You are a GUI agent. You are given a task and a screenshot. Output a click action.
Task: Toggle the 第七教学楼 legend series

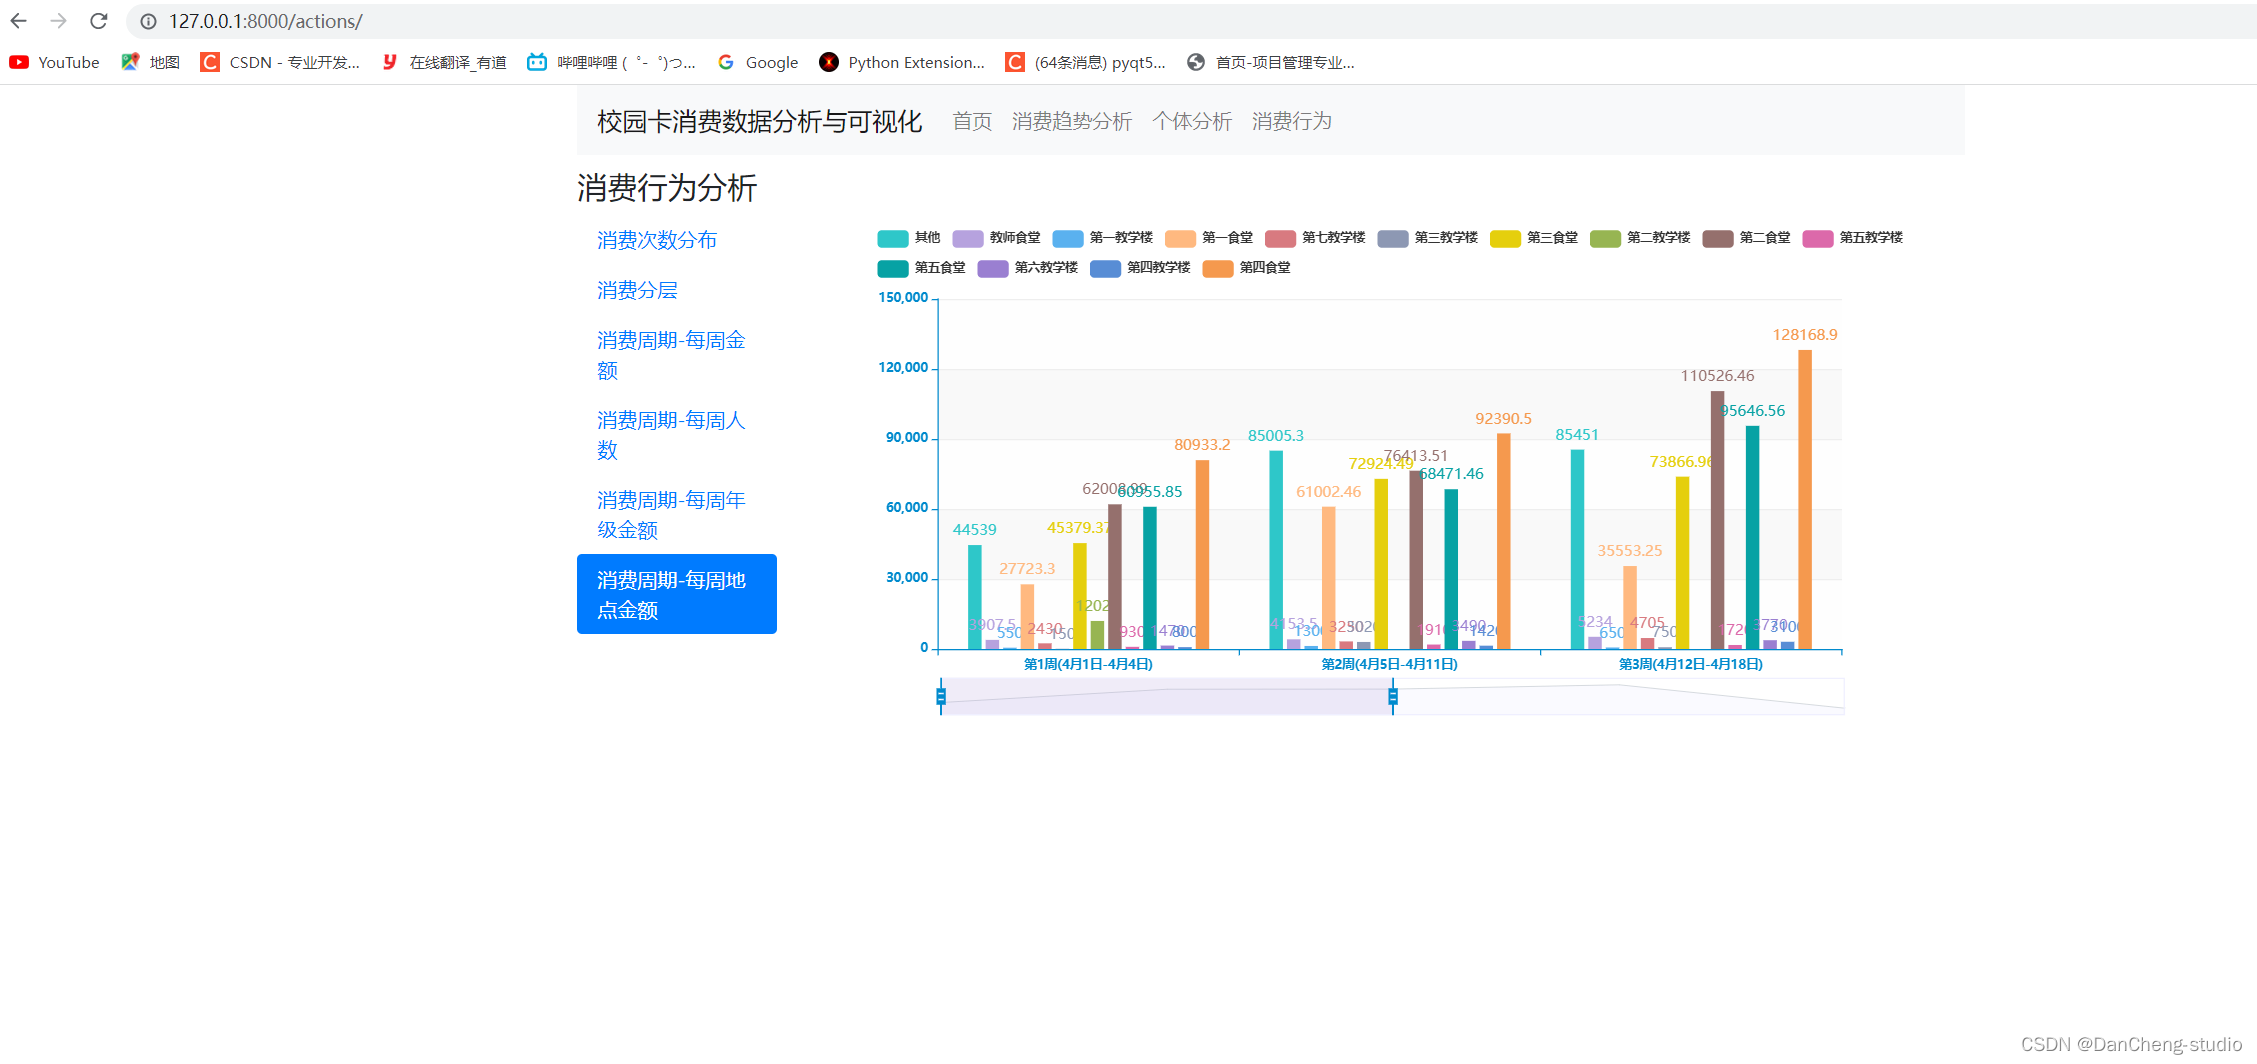[x=1314, y=238]
